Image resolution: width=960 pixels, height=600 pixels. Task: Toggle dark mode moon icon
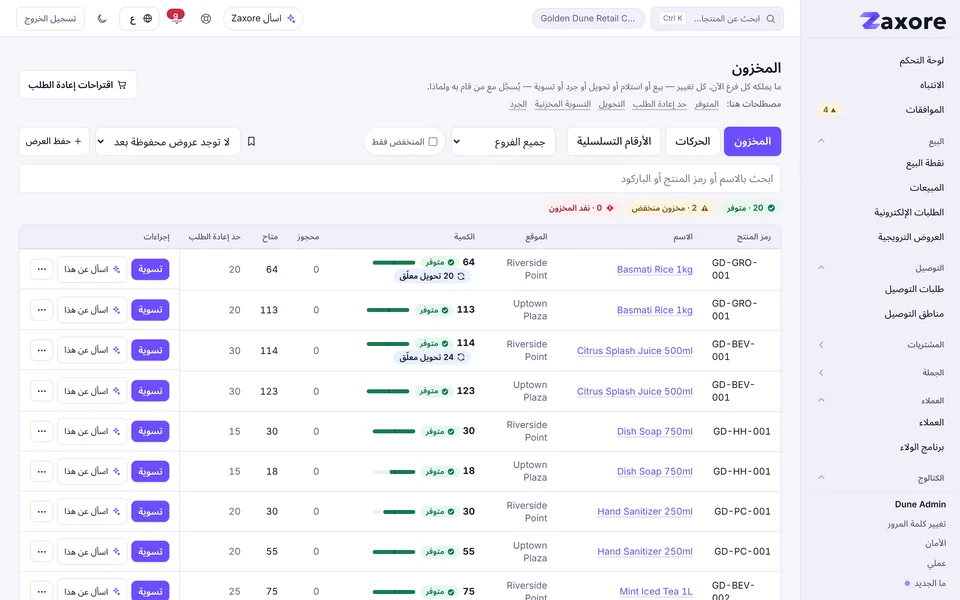[102, 18]
